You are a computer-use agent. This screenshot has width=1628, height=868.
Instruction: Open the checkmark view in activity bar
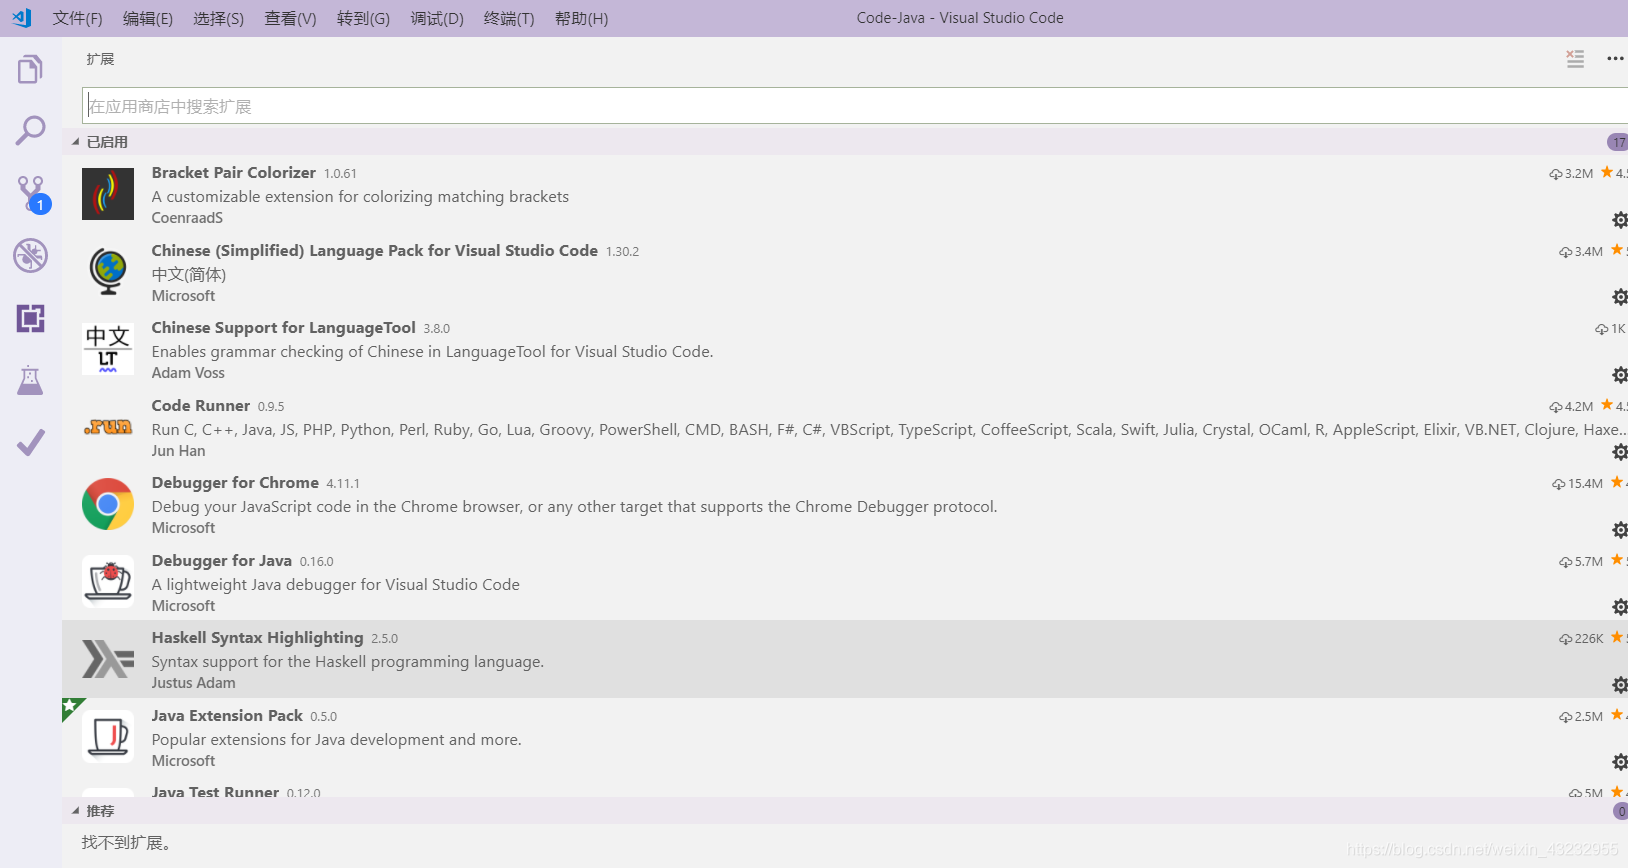(x=31, y=442)
